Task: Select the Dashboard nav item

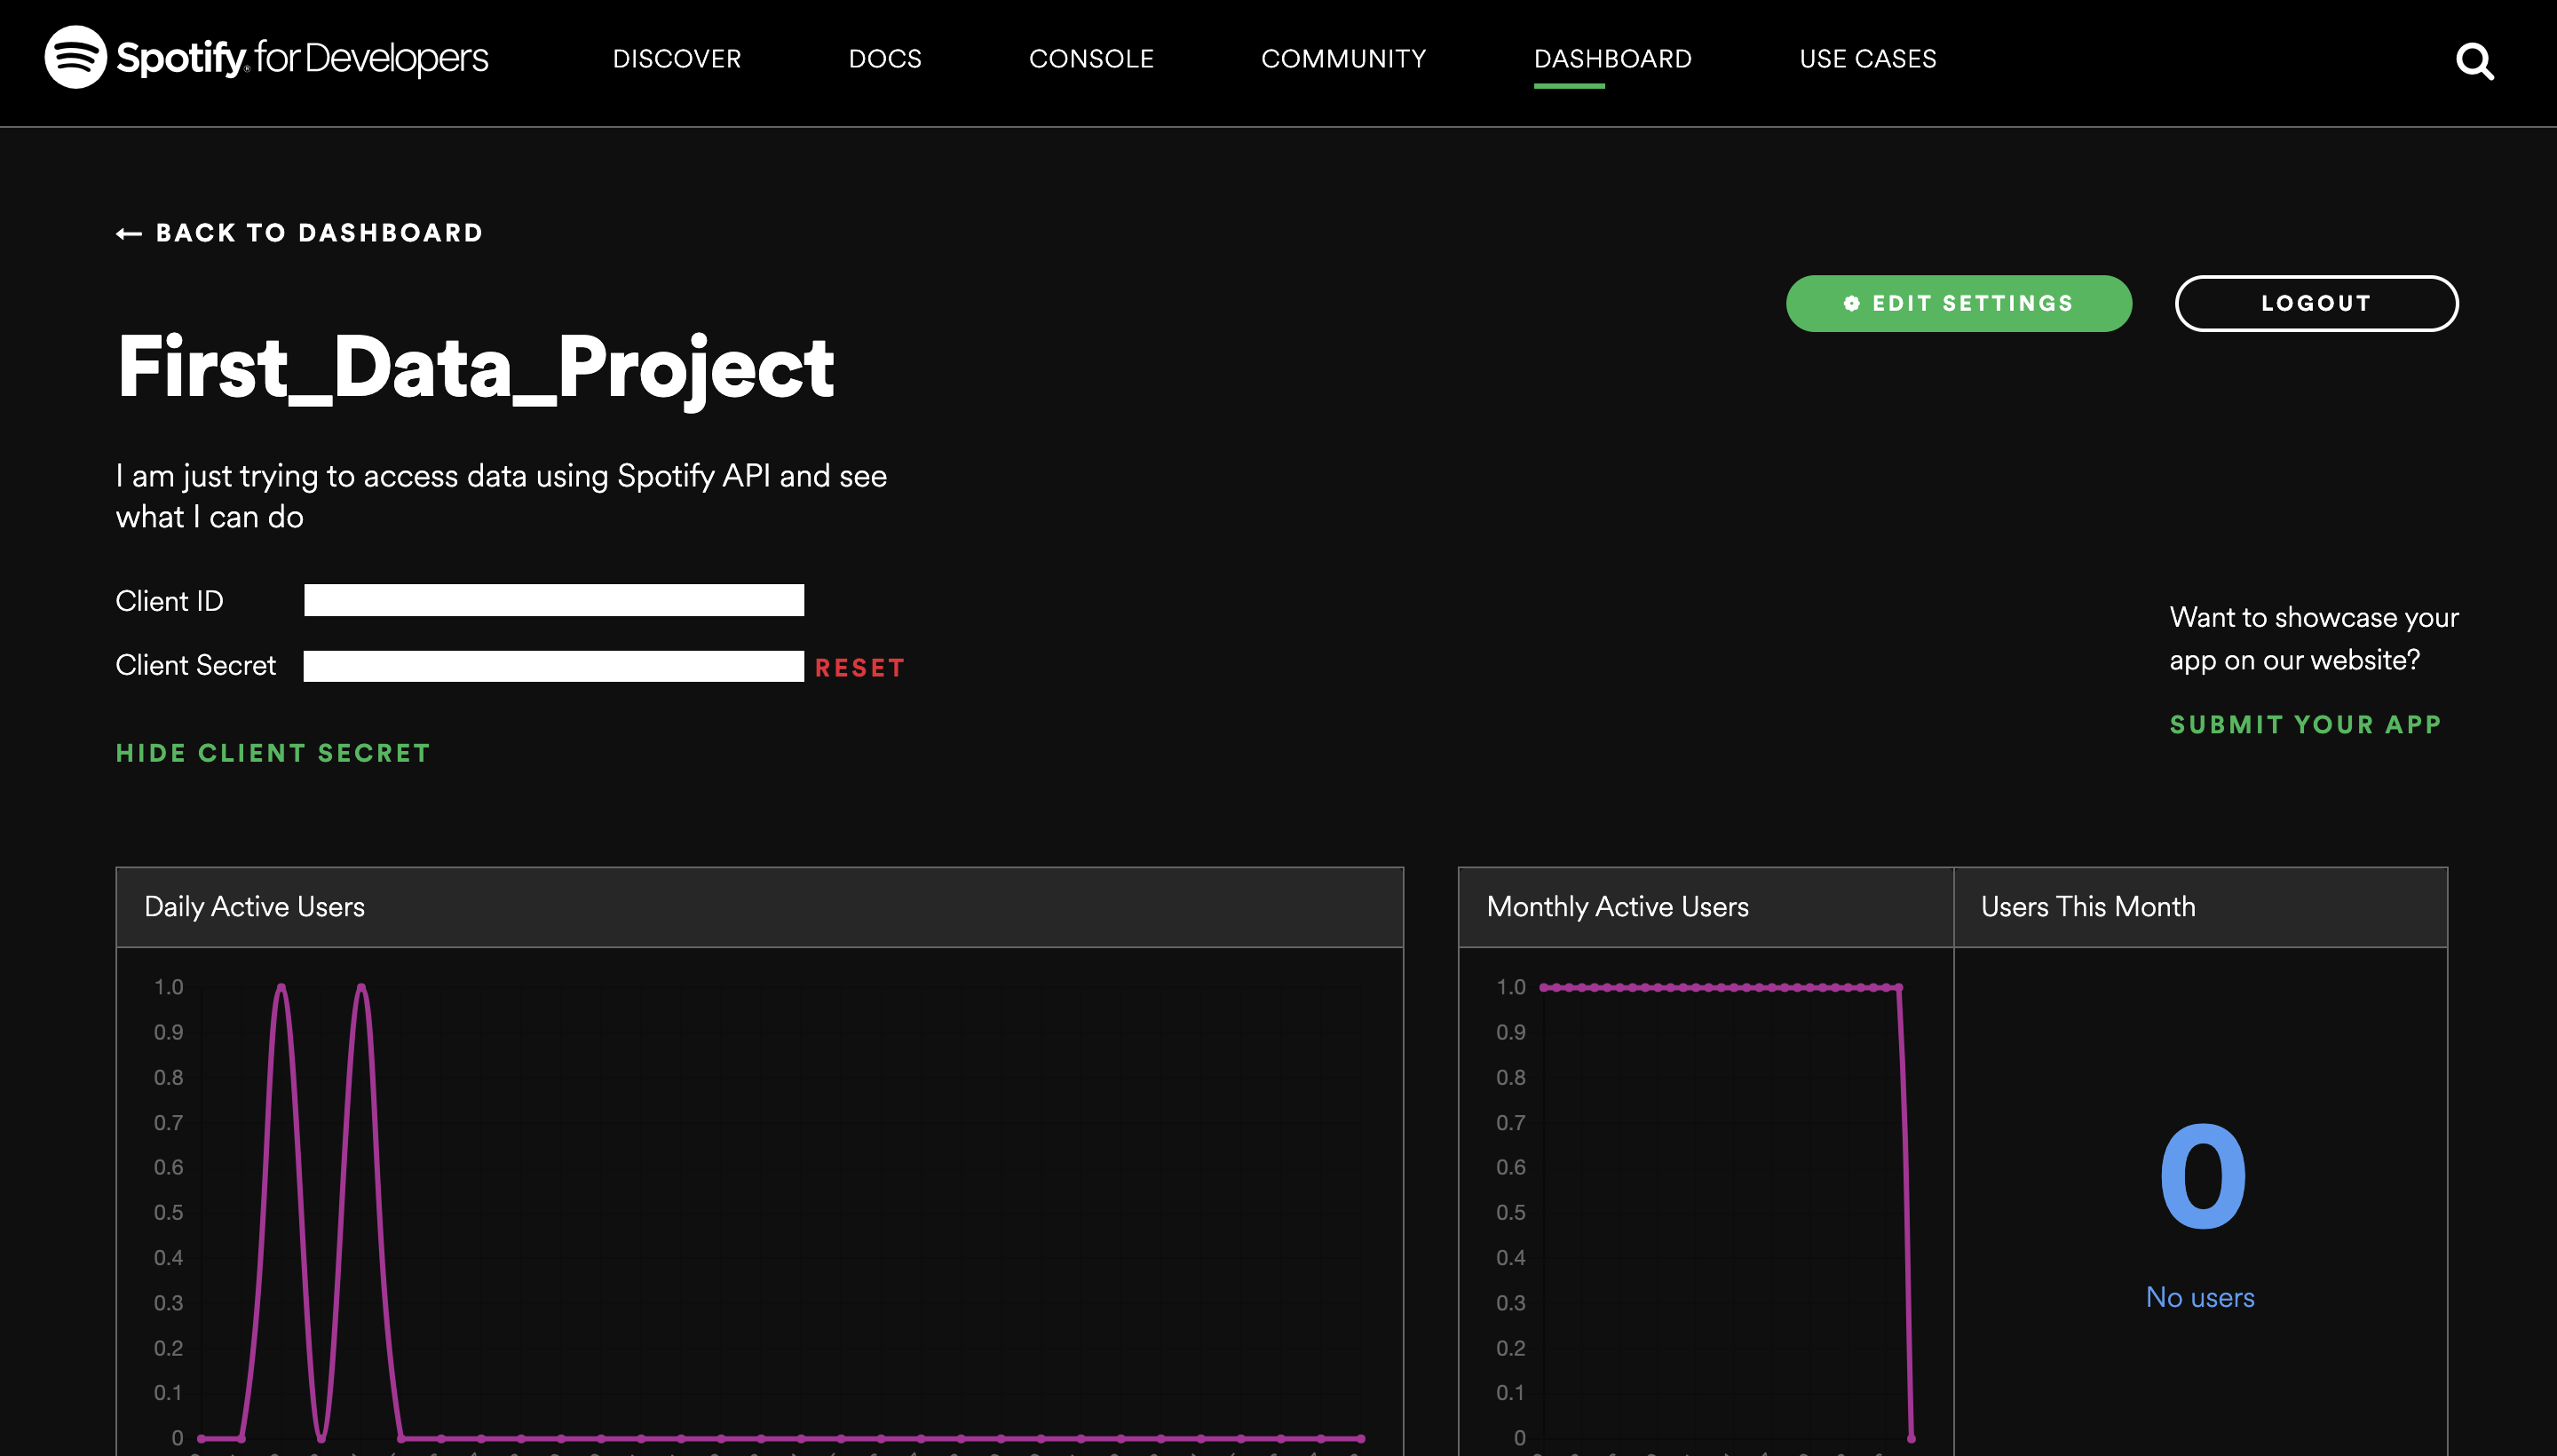Action: point(1612,59)
